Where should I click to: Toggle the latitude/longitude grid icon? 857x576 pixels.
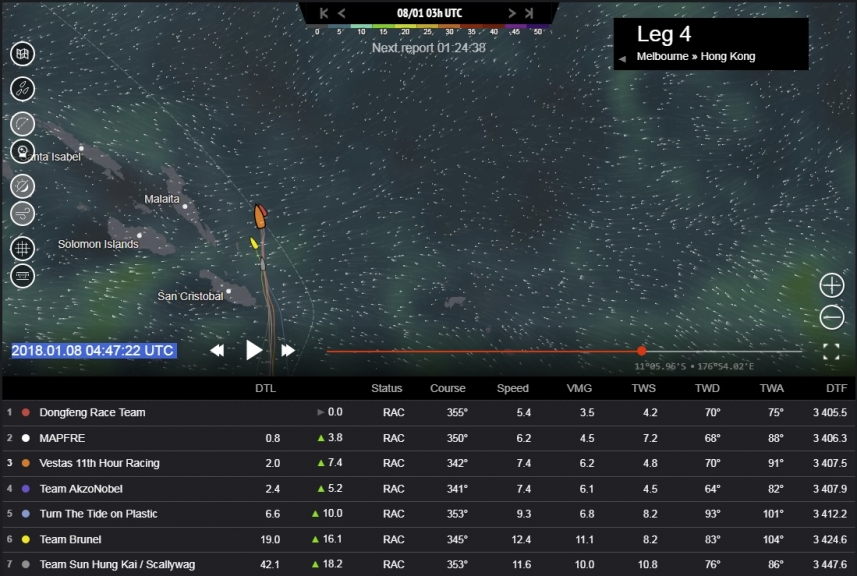click(22, 248)
